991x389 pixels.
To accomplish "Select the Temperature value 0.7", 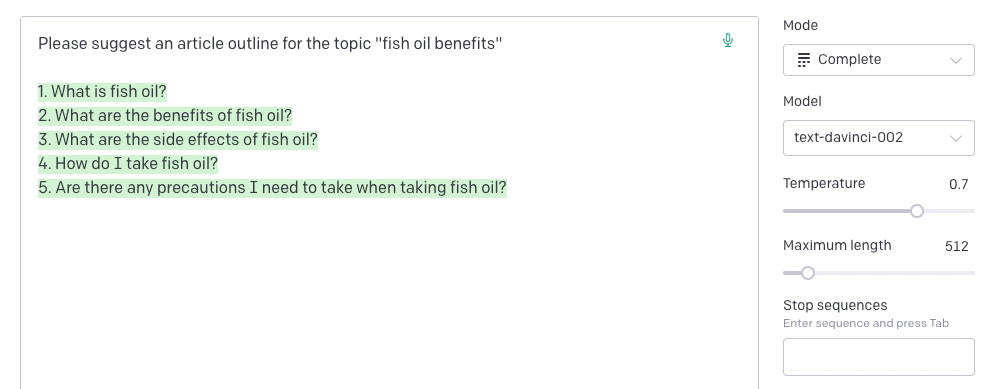I will pos(958,184).
